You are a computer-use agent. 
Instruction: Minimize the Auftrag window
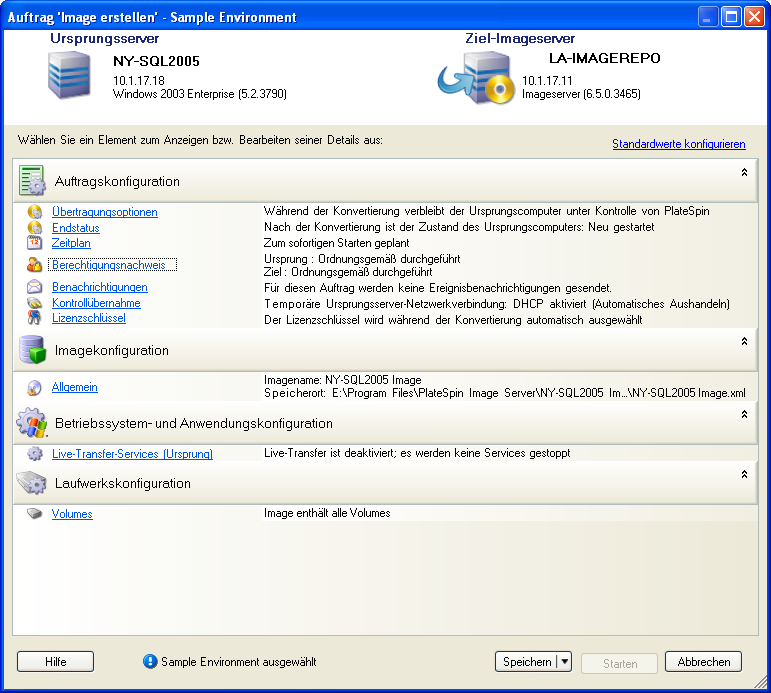click(x=708, y=17)
